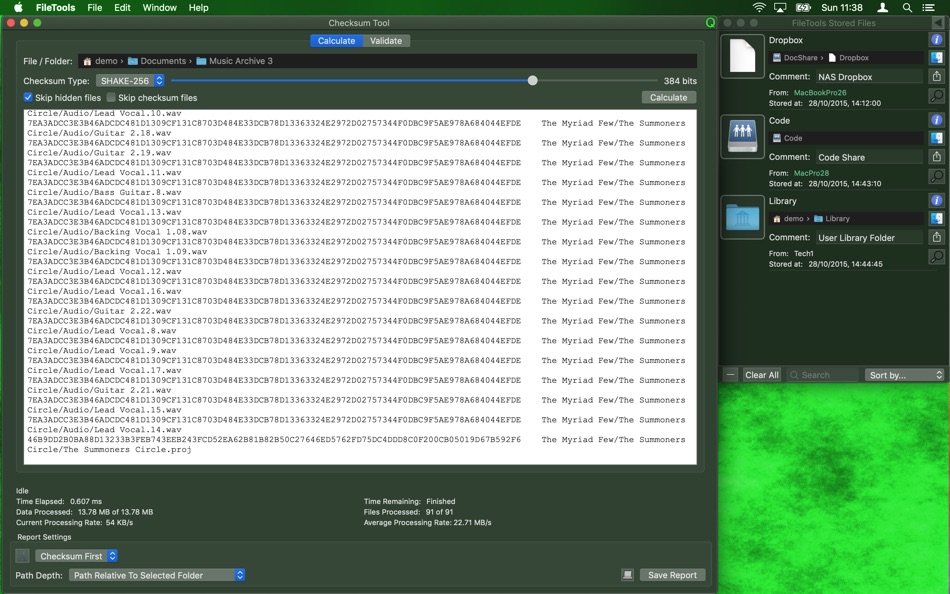
Task: Open File menu
Action: (95, 7)
